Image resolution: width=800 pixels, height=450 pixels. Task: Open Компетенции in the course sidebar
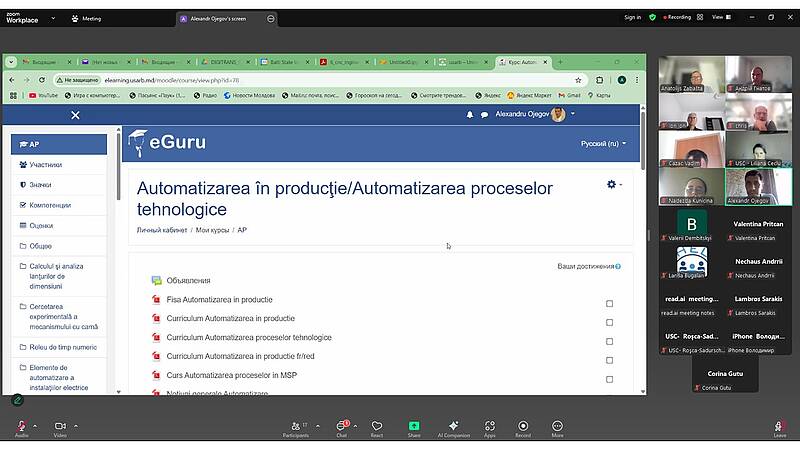coord(59,205)
